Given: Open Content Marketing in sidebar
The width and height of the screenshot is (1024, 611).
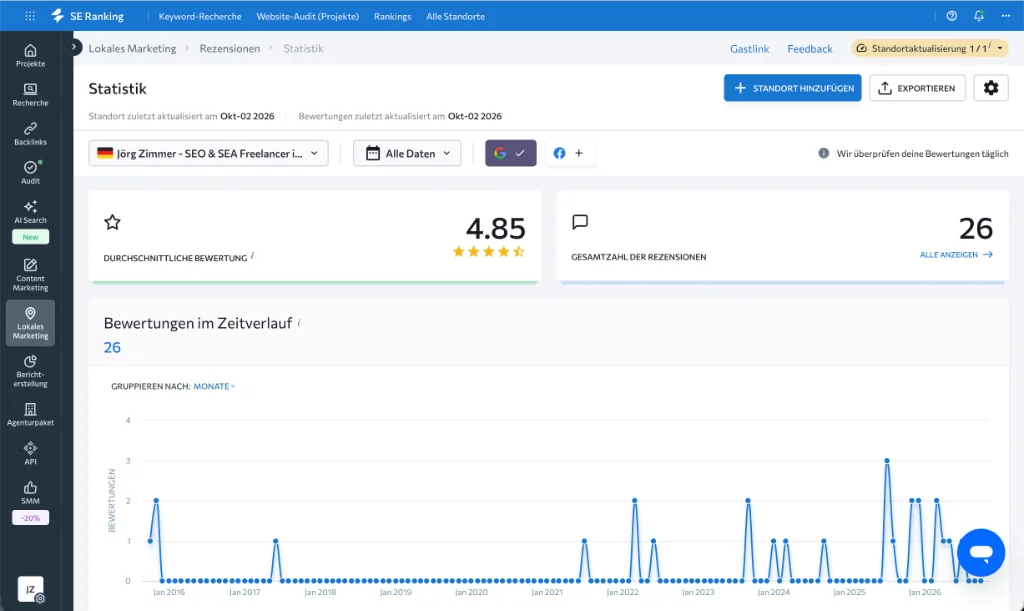Looking at the screenshot, I should (31, 275).
